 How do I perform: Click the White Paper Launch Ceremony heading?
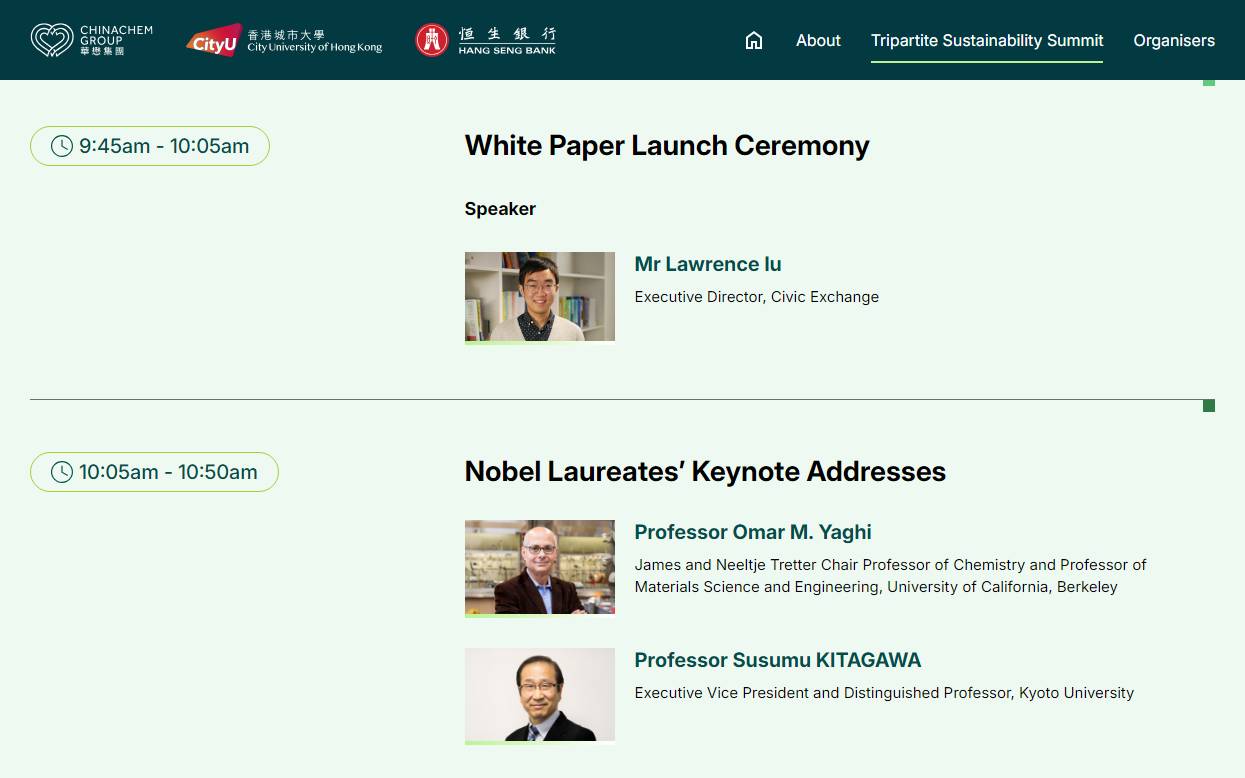click(x=667, y=146)
